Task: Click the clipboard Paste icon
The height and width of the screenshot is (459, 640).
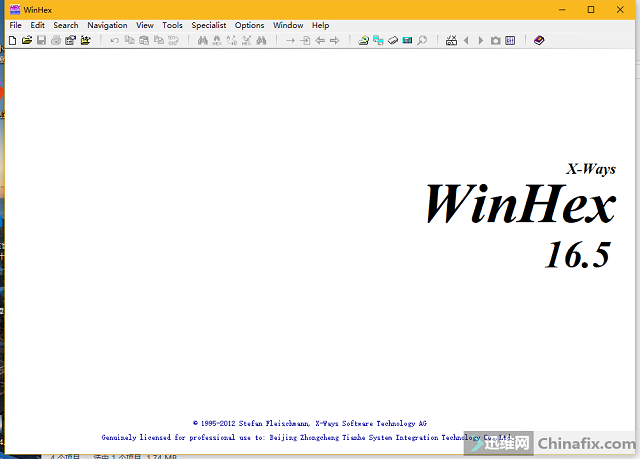Action: (x=144, y=40)
